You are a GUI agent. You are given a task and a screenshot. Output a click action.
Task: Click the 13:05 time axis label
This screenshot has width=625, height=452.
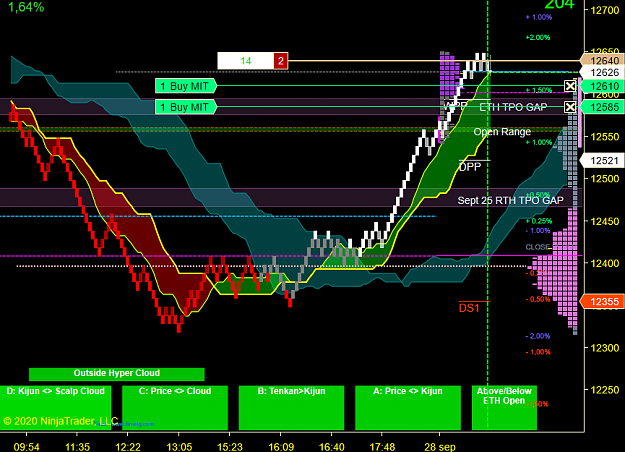(x=179, y=447)
